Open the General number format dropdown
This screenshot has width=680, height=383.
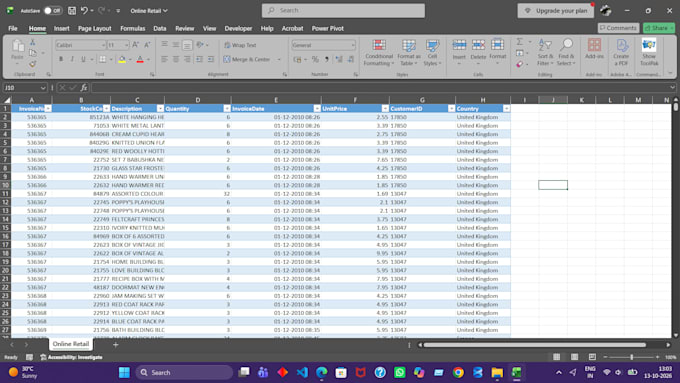point(353,45)
